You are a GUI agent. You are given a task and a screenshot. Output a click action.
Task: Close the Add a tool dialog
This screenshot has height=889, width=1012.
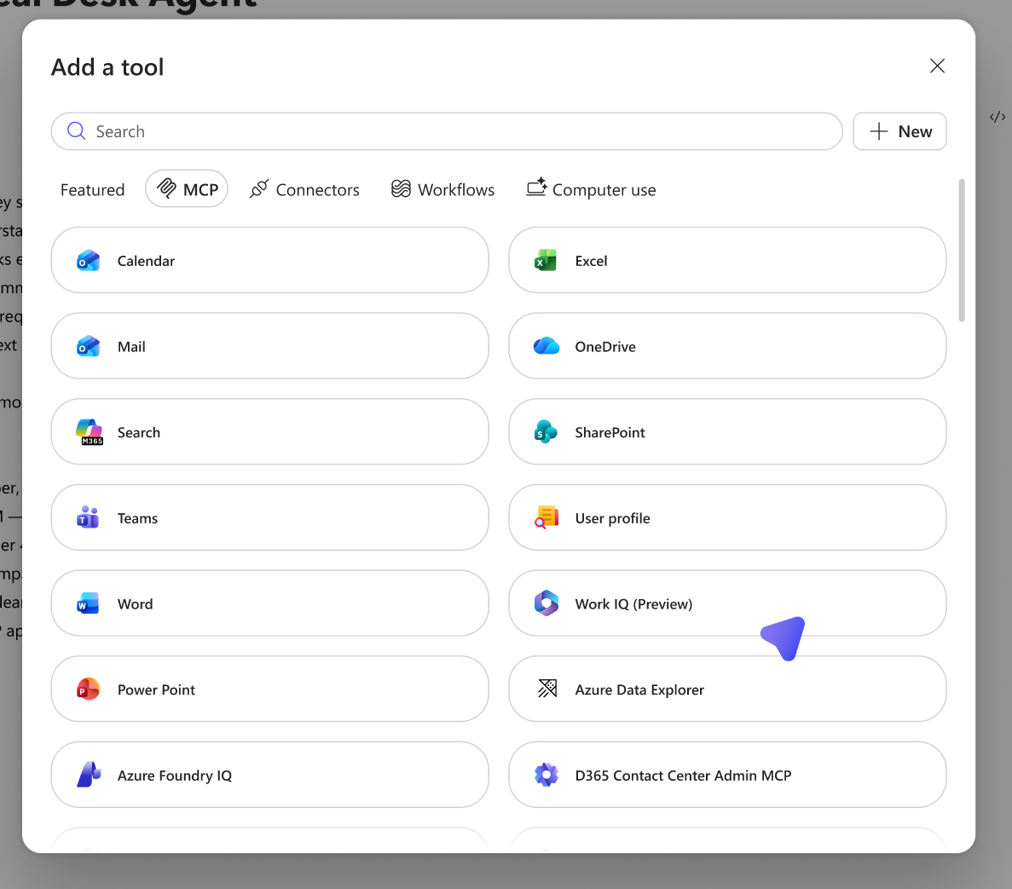(x=937, y=66)
